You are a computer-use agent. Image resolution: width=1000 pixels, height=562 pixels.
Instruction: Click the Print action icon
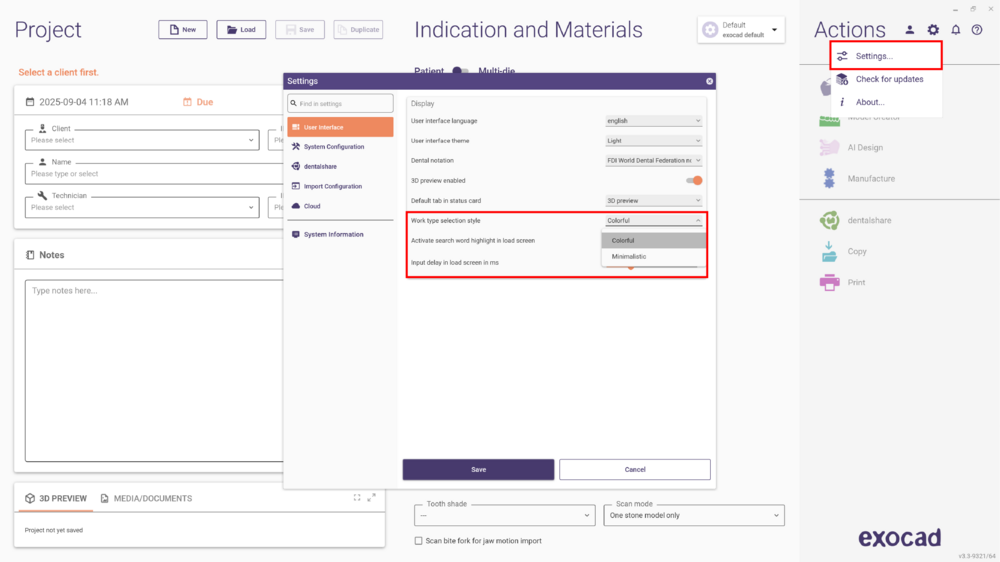click(829, 282)
